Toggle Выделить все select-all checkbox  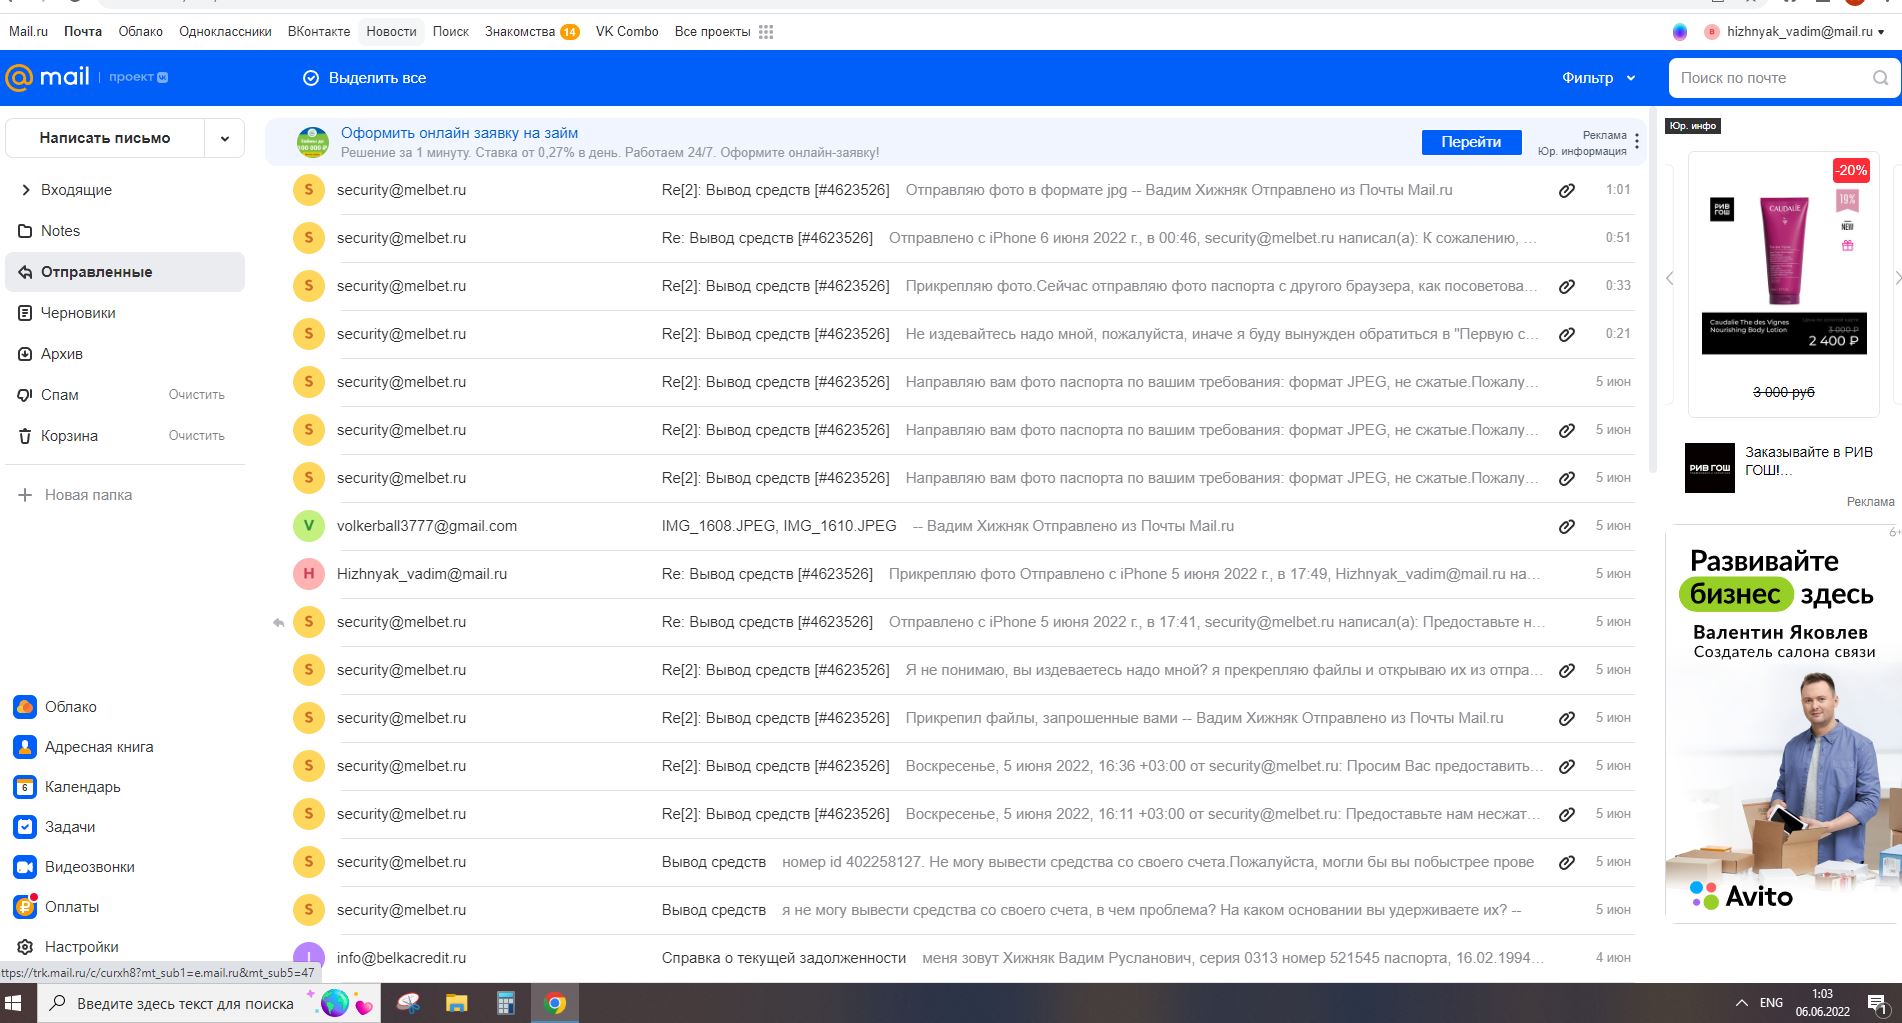click(311, 78)
